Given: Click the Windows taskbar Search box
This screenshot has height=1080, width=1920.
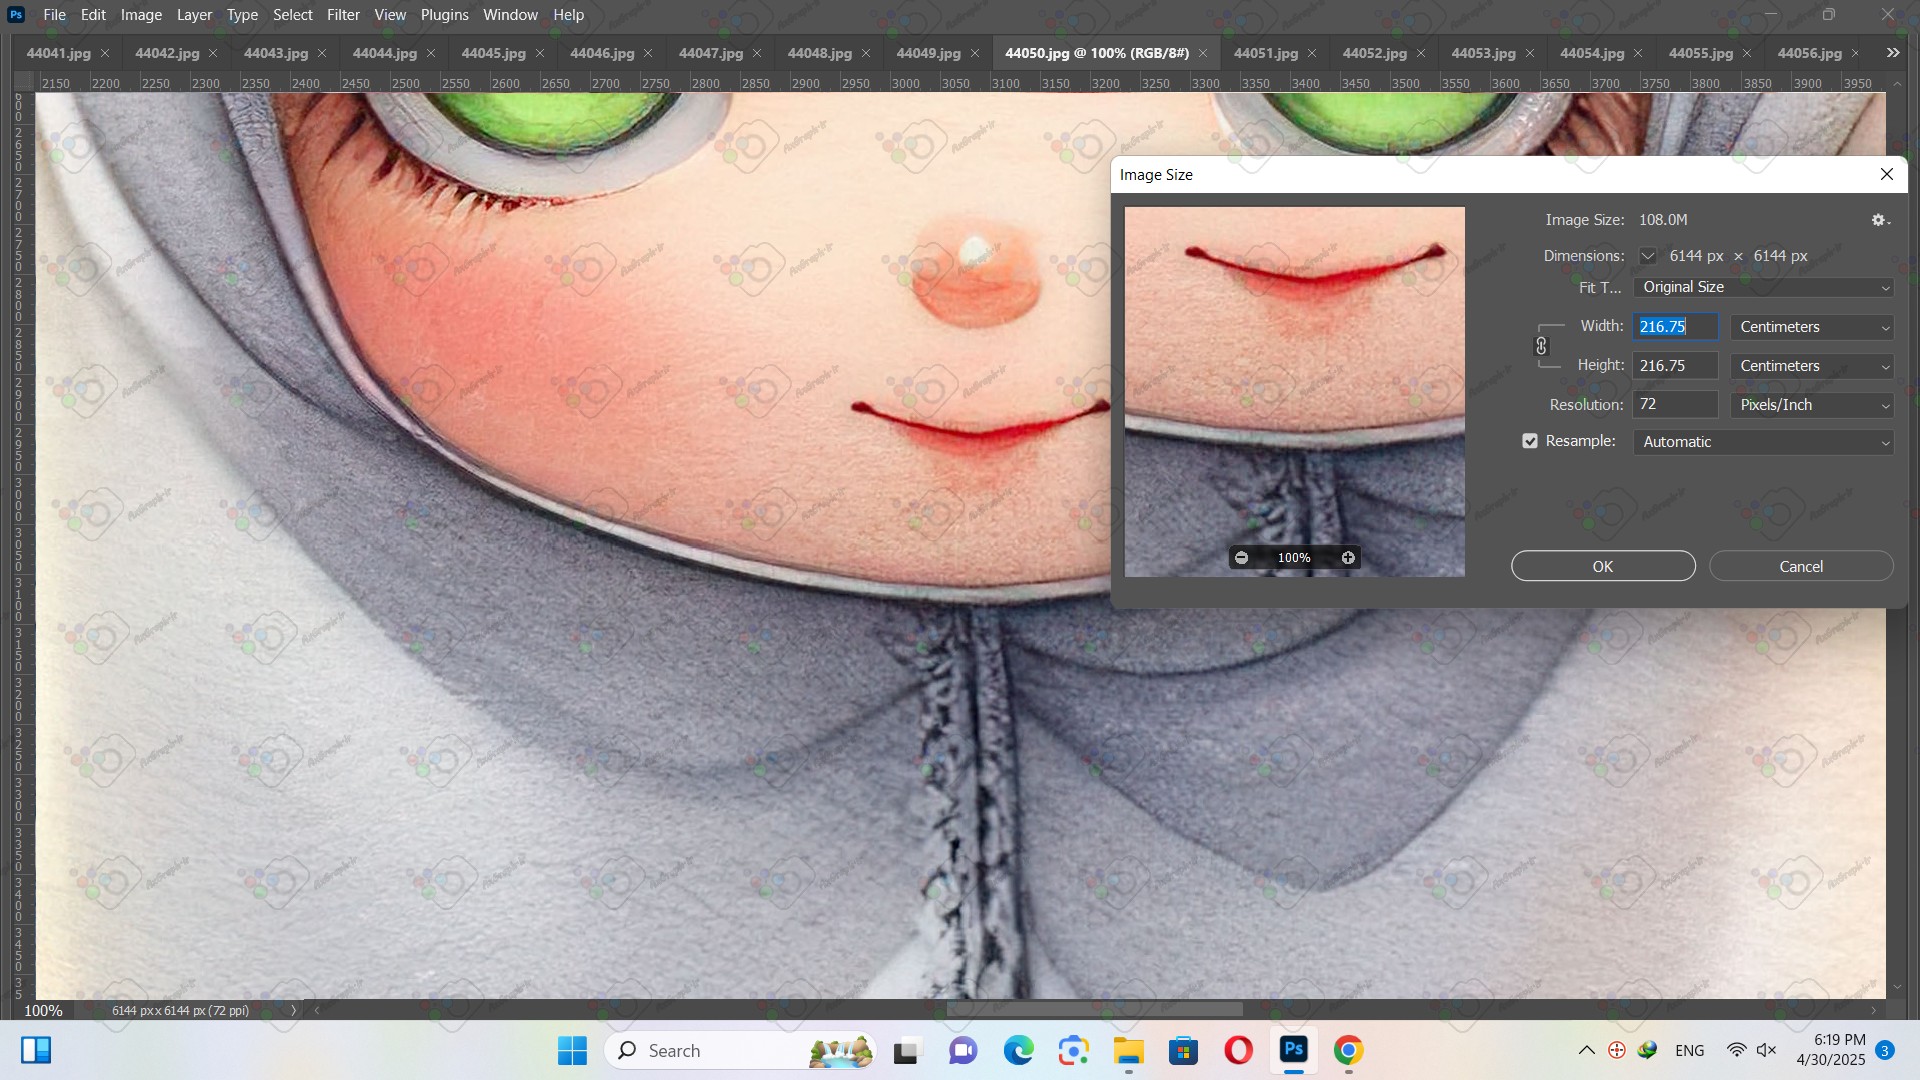Looking at the screenshot, I should point(740,1051).
